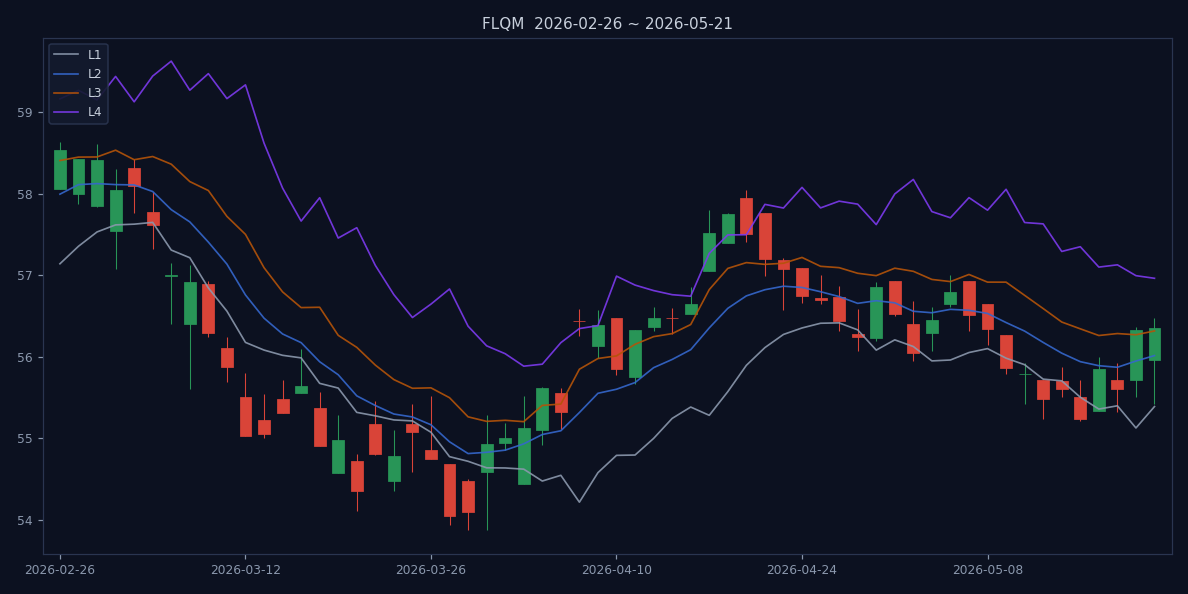1188x594 pixels.
Task: Click the gray L1 legend line sample
Action: [67, 55]
